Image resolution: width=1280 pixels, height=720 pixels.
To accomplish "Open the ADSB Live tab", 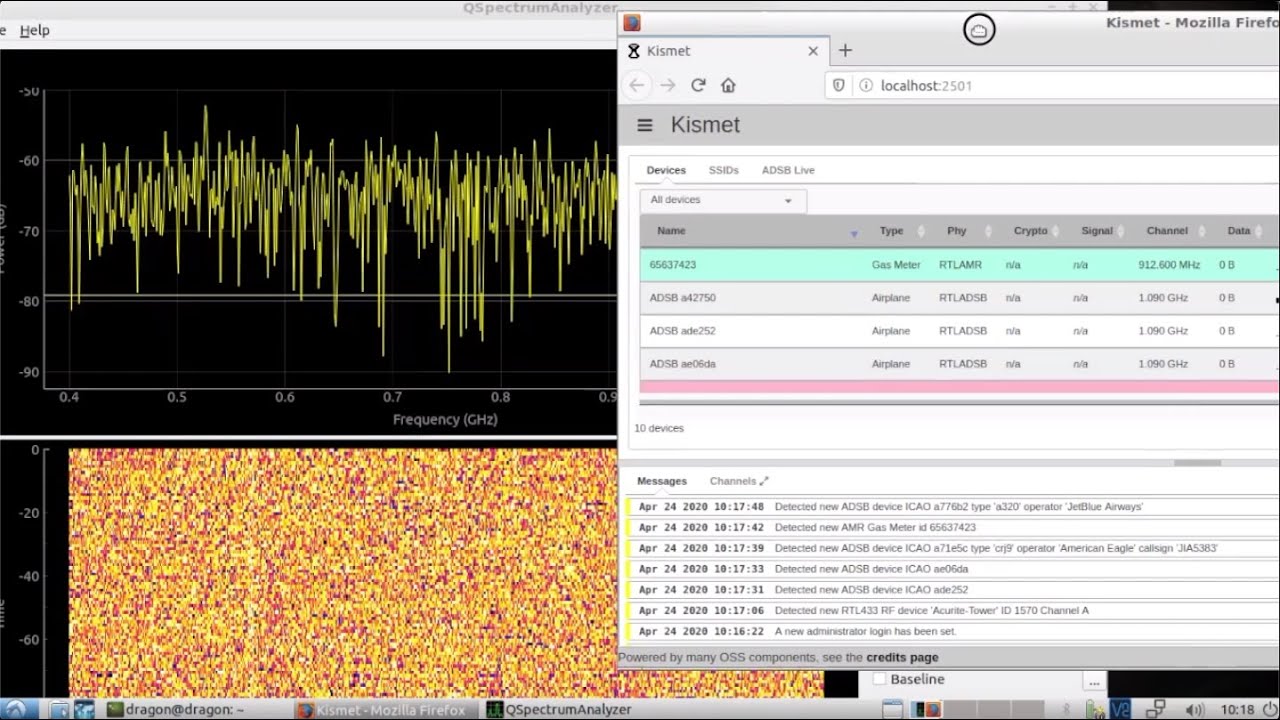I will (x=787, y=170).
